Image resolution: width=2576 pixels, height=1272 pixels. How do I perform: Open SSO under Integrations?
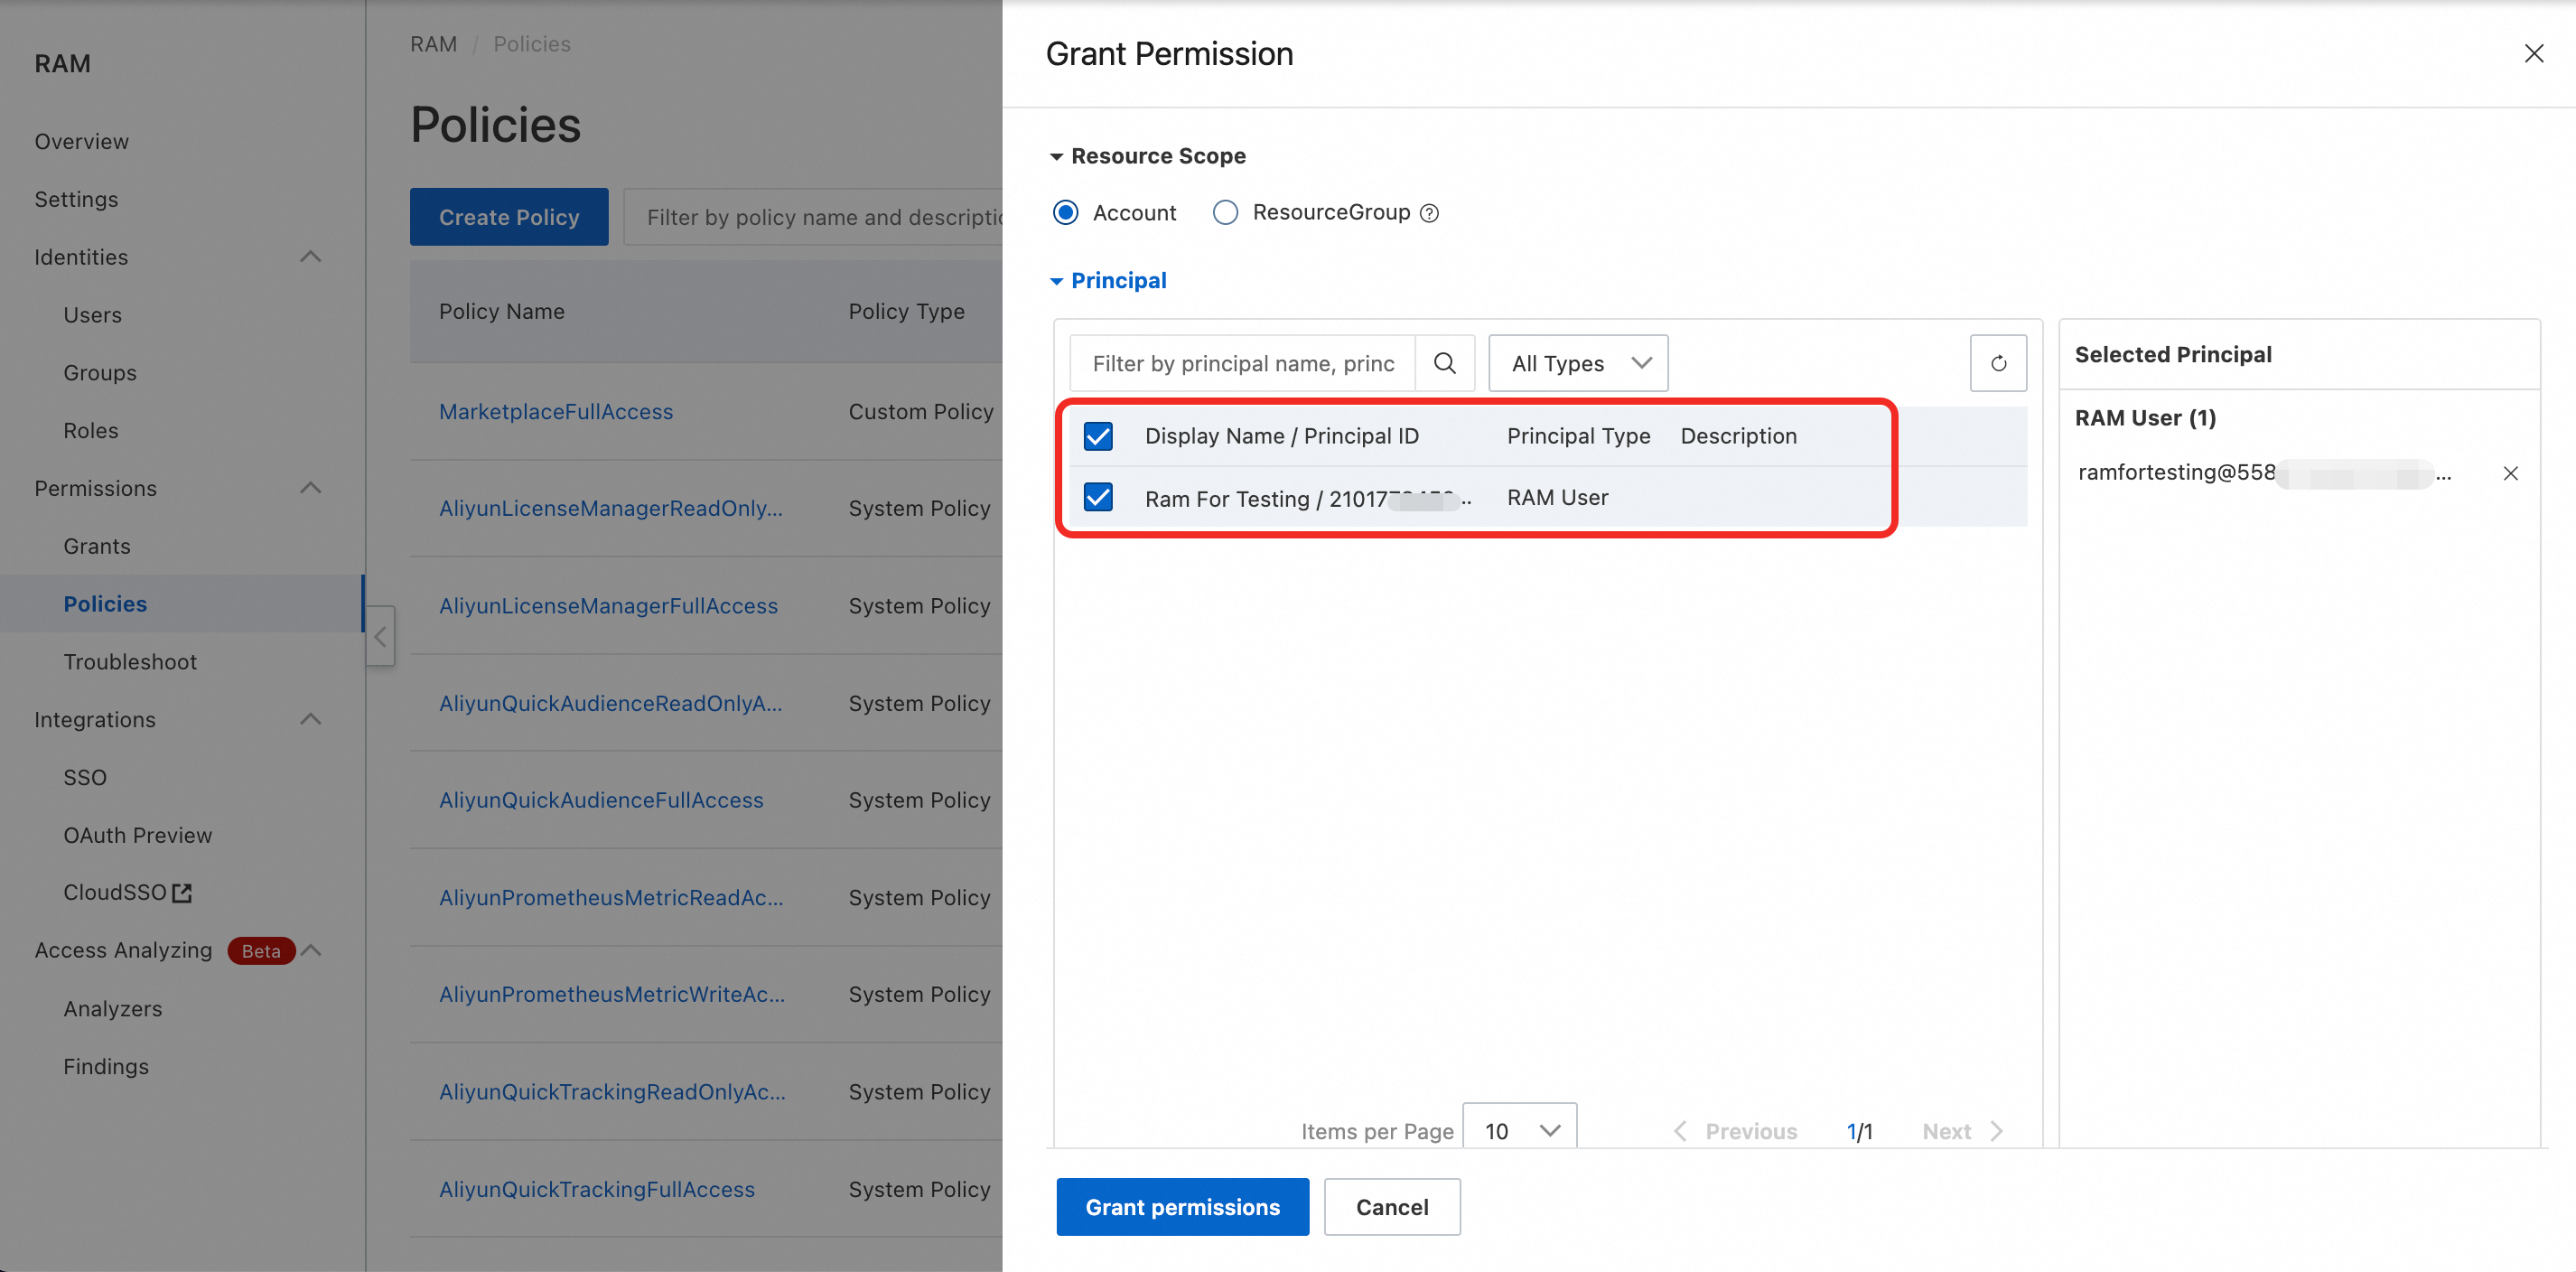click(x=85, y=777)
